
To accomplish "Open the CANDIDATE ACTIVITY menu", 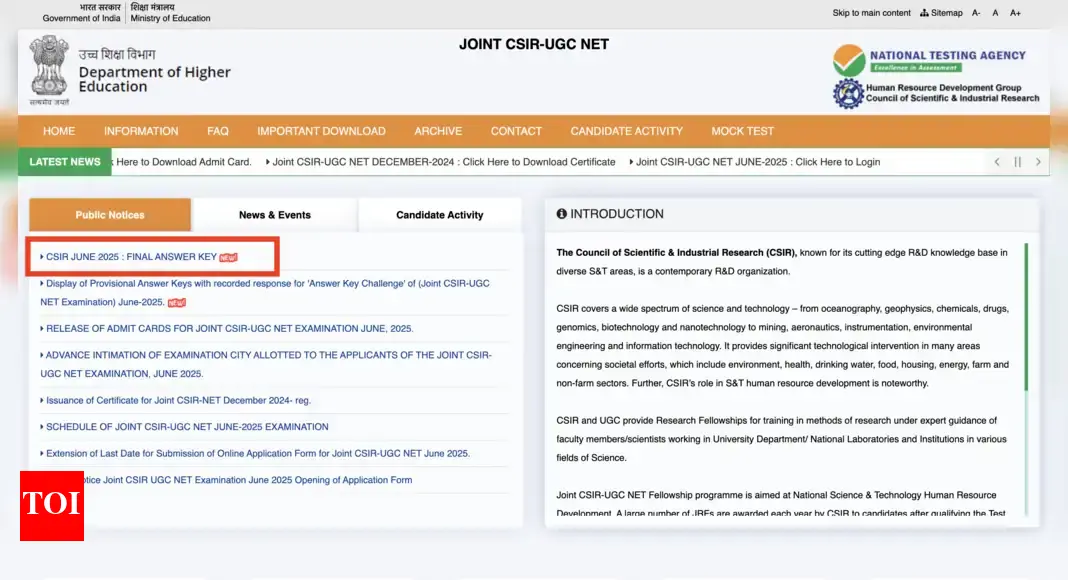I will coord(627,131).
